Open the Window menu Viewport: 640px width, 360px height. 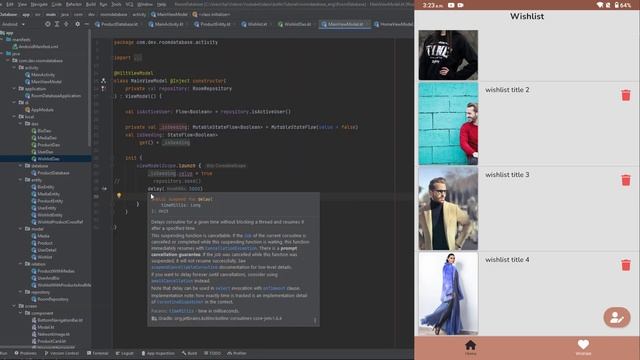[x=145, y=4]
